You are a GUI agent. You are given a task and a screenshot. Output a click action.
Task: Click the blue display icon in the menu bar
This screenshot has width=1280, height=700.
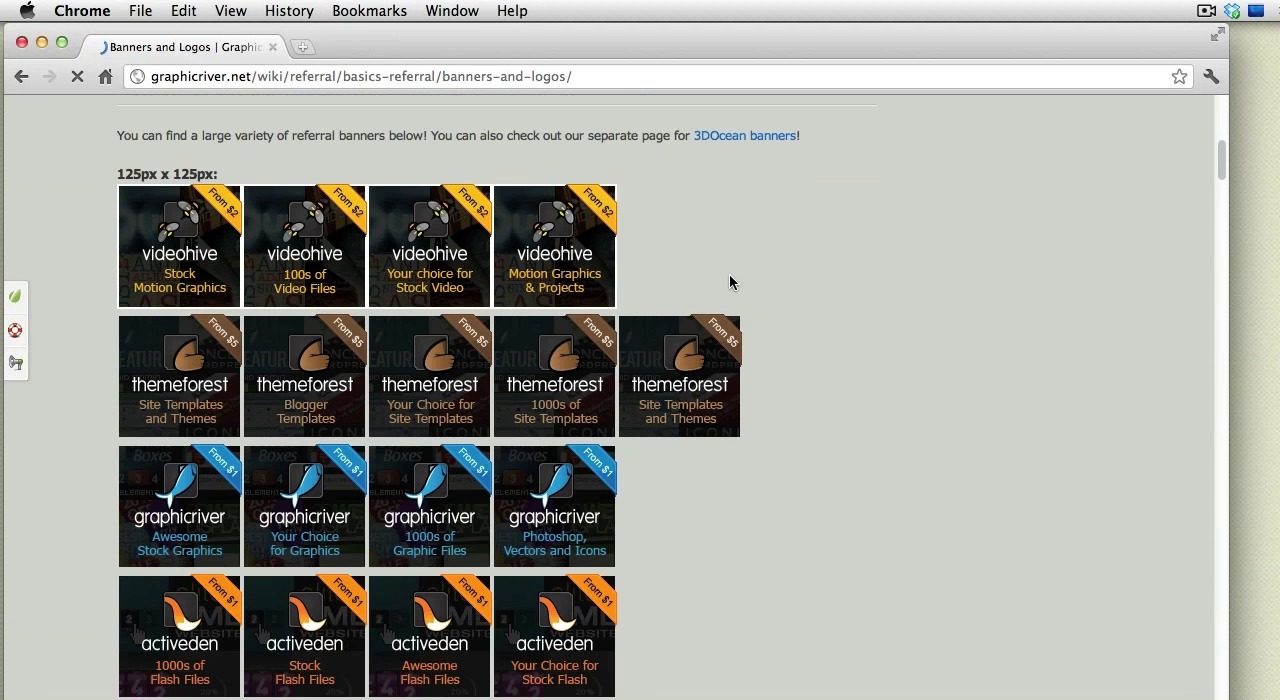(1256, 11)
